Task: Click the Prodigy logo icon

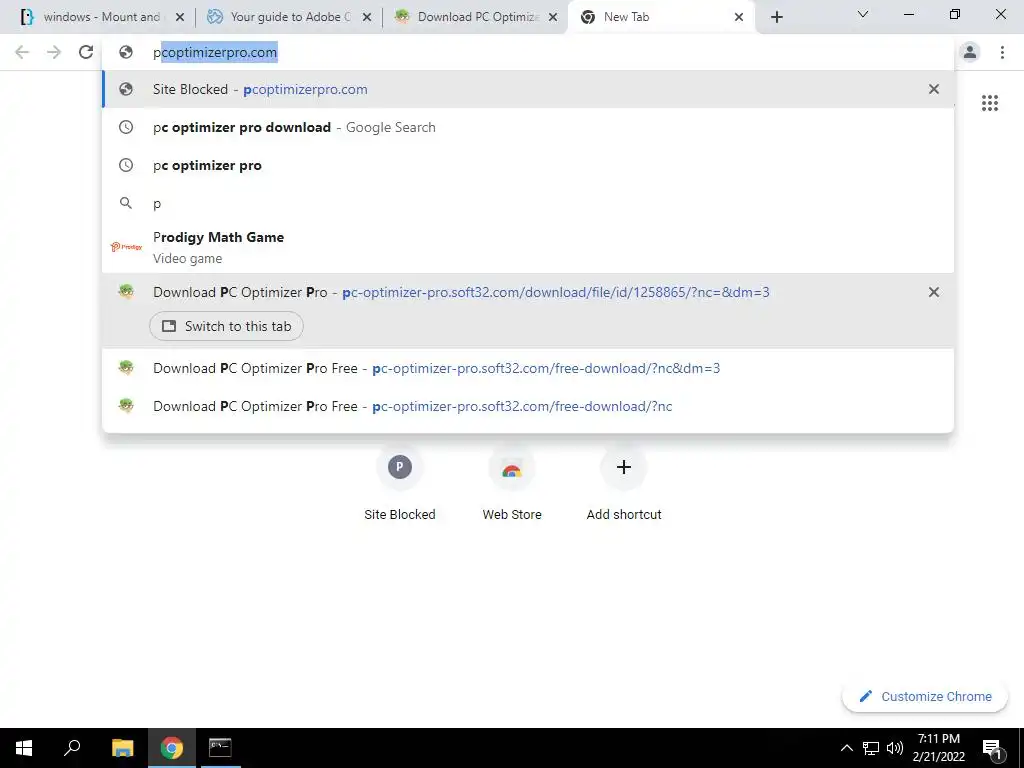Action: coord(126,247)
